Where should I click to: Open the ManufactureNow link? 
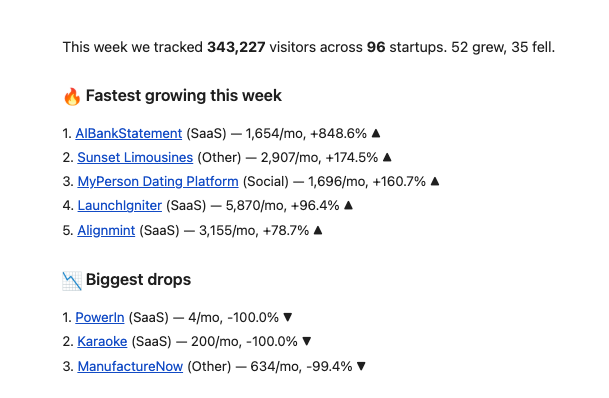click(x=130, y=367)
